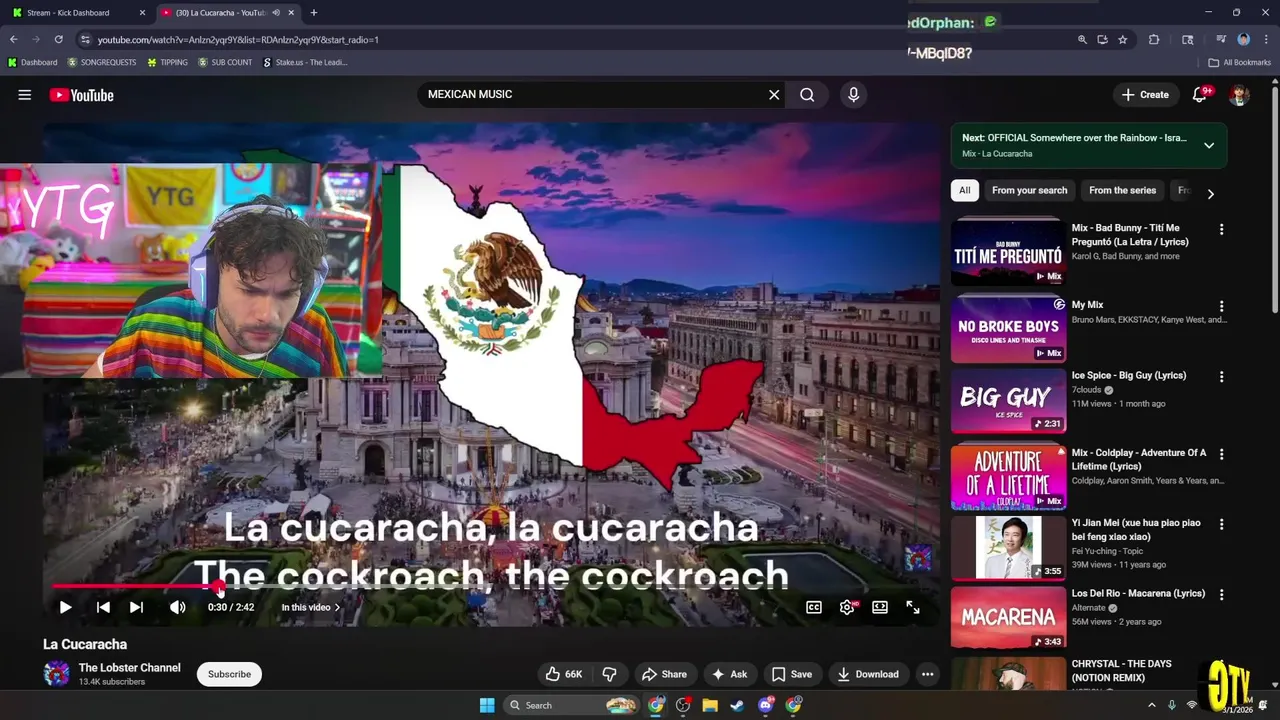
Task: Download the La Cucaracha video
Action: tap(868, 674)
